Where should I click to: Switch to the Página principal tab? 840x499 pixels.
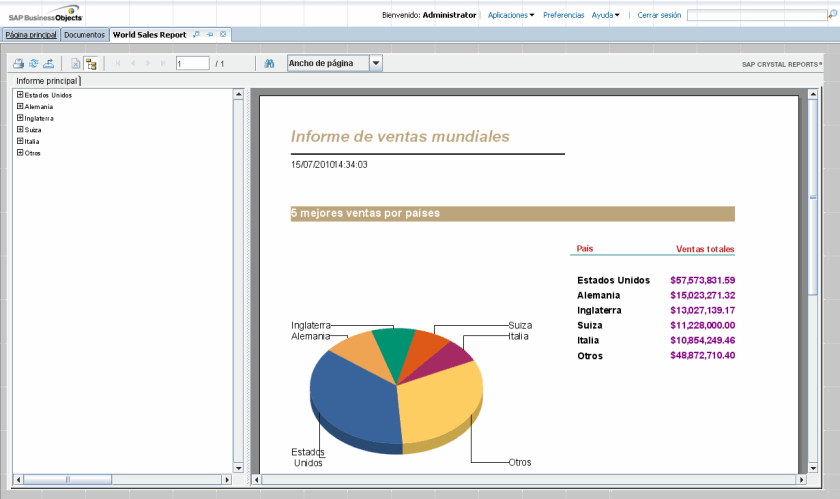(30, 34)
